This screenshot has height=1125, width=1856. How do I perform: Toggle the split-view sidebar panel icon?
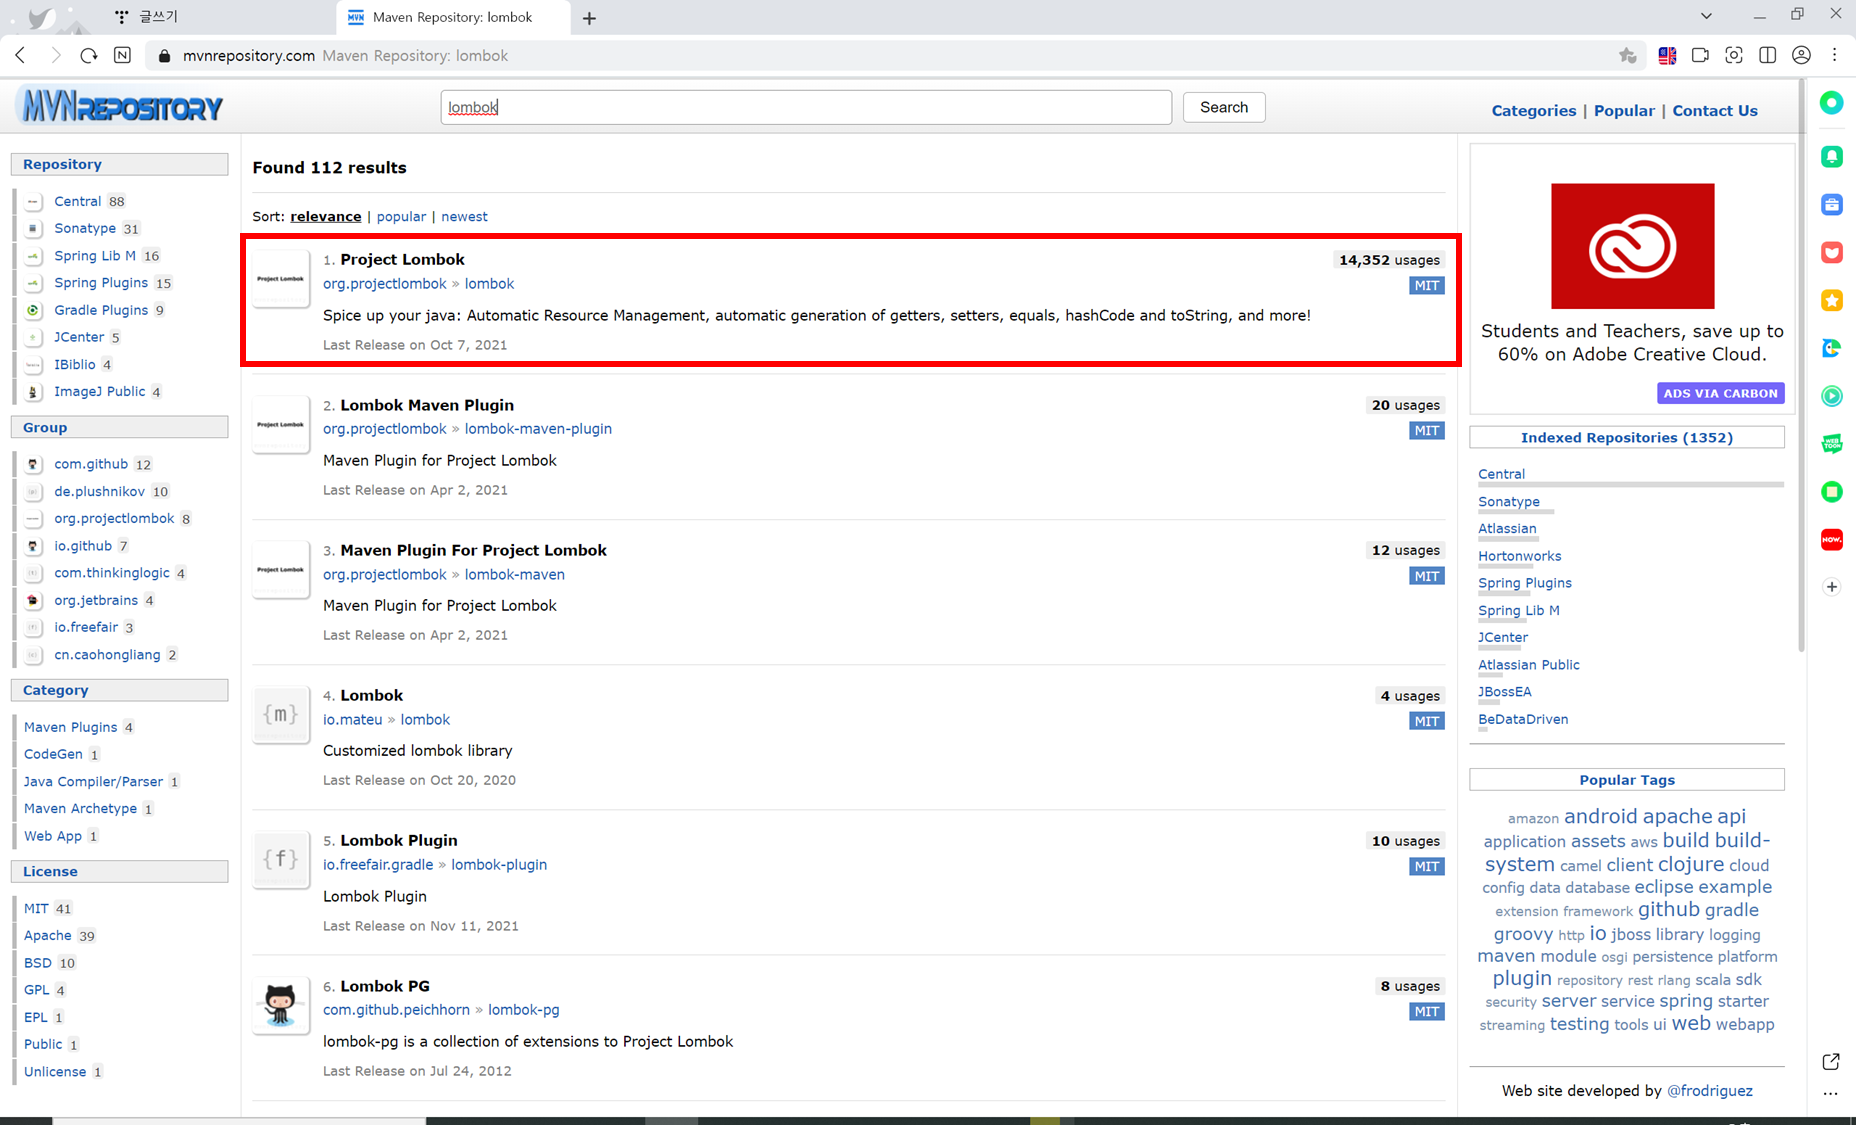click(x=1767, y=55)
